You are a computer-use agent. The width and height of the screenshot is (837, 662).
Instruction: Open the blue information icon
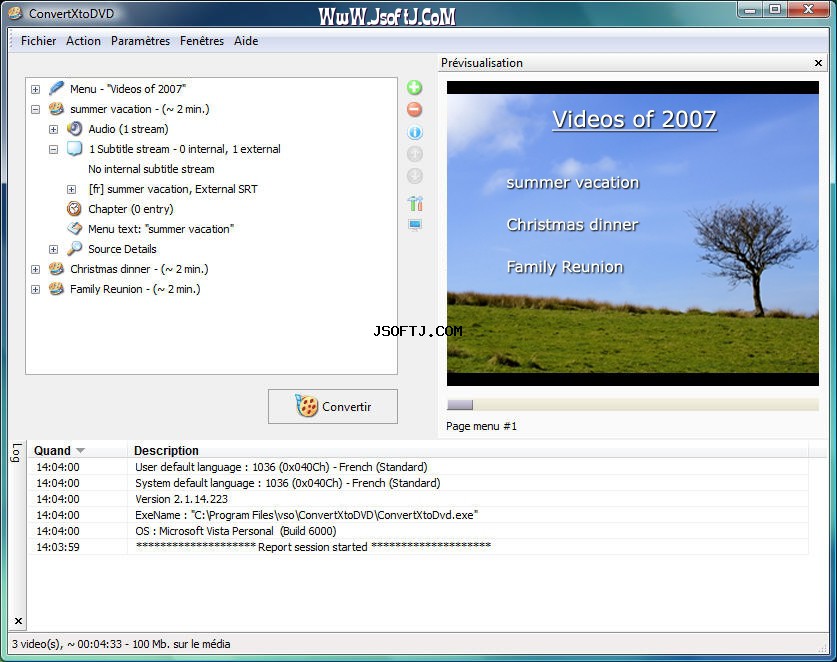(x=414, y=132)
